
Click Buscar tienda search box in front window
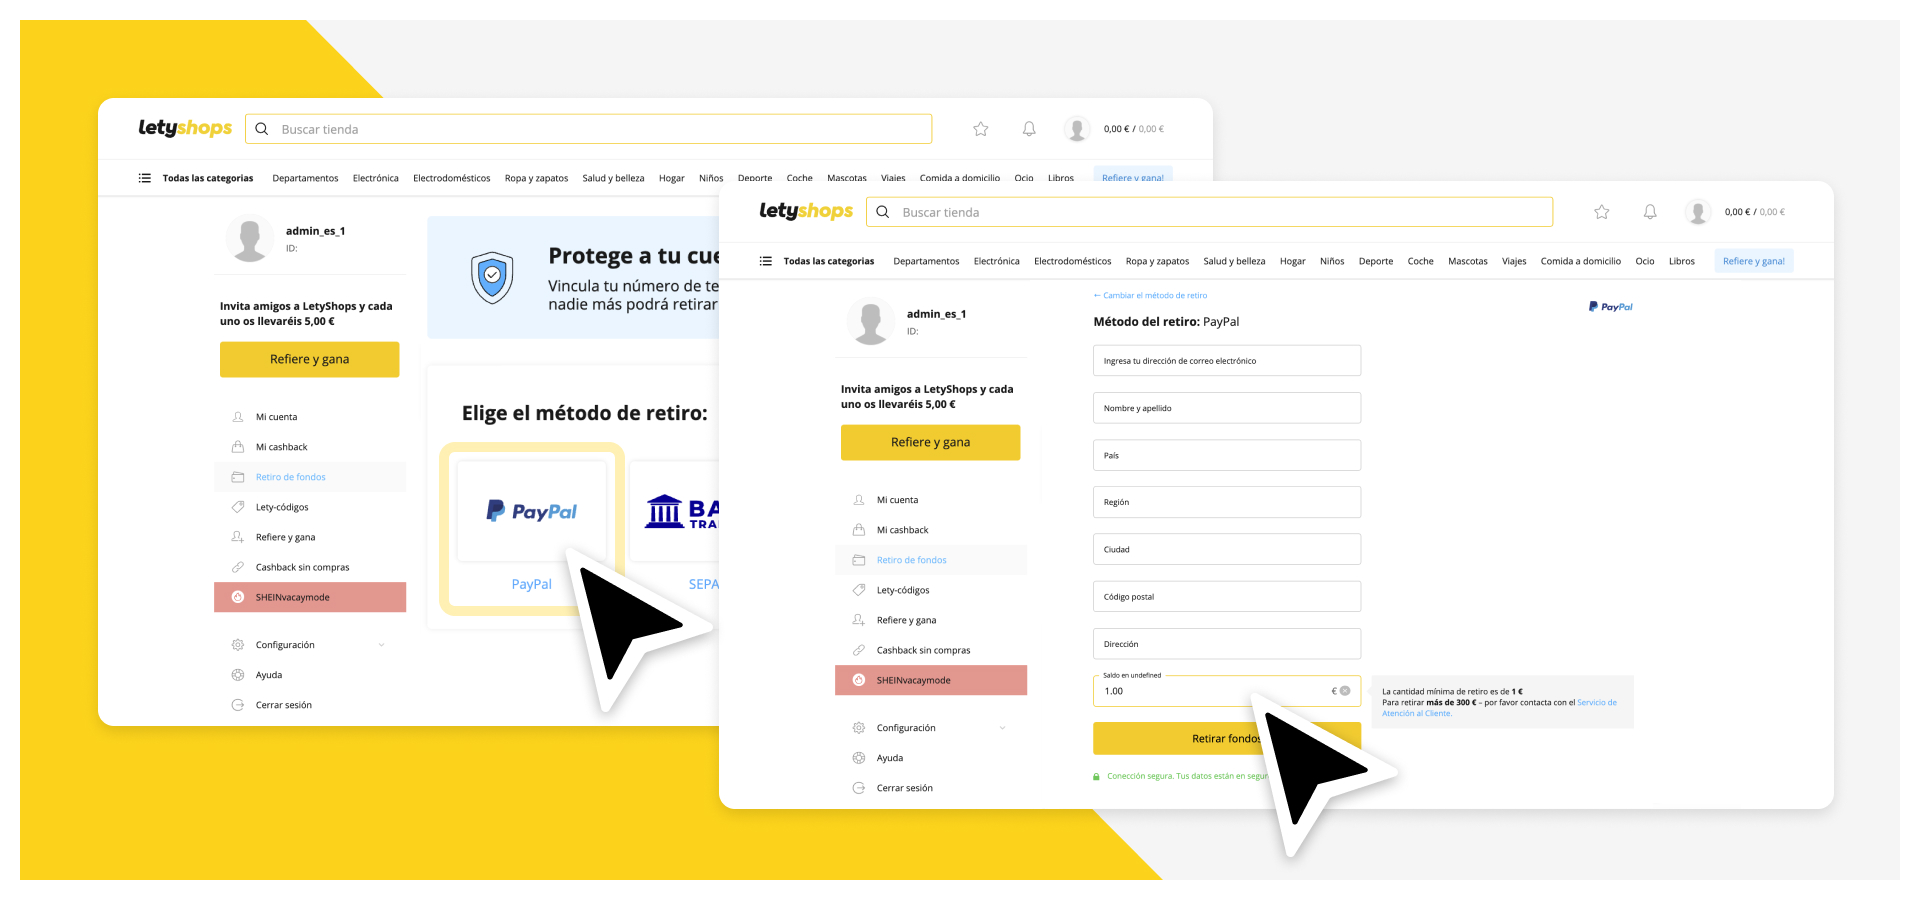coord(1210,212)
